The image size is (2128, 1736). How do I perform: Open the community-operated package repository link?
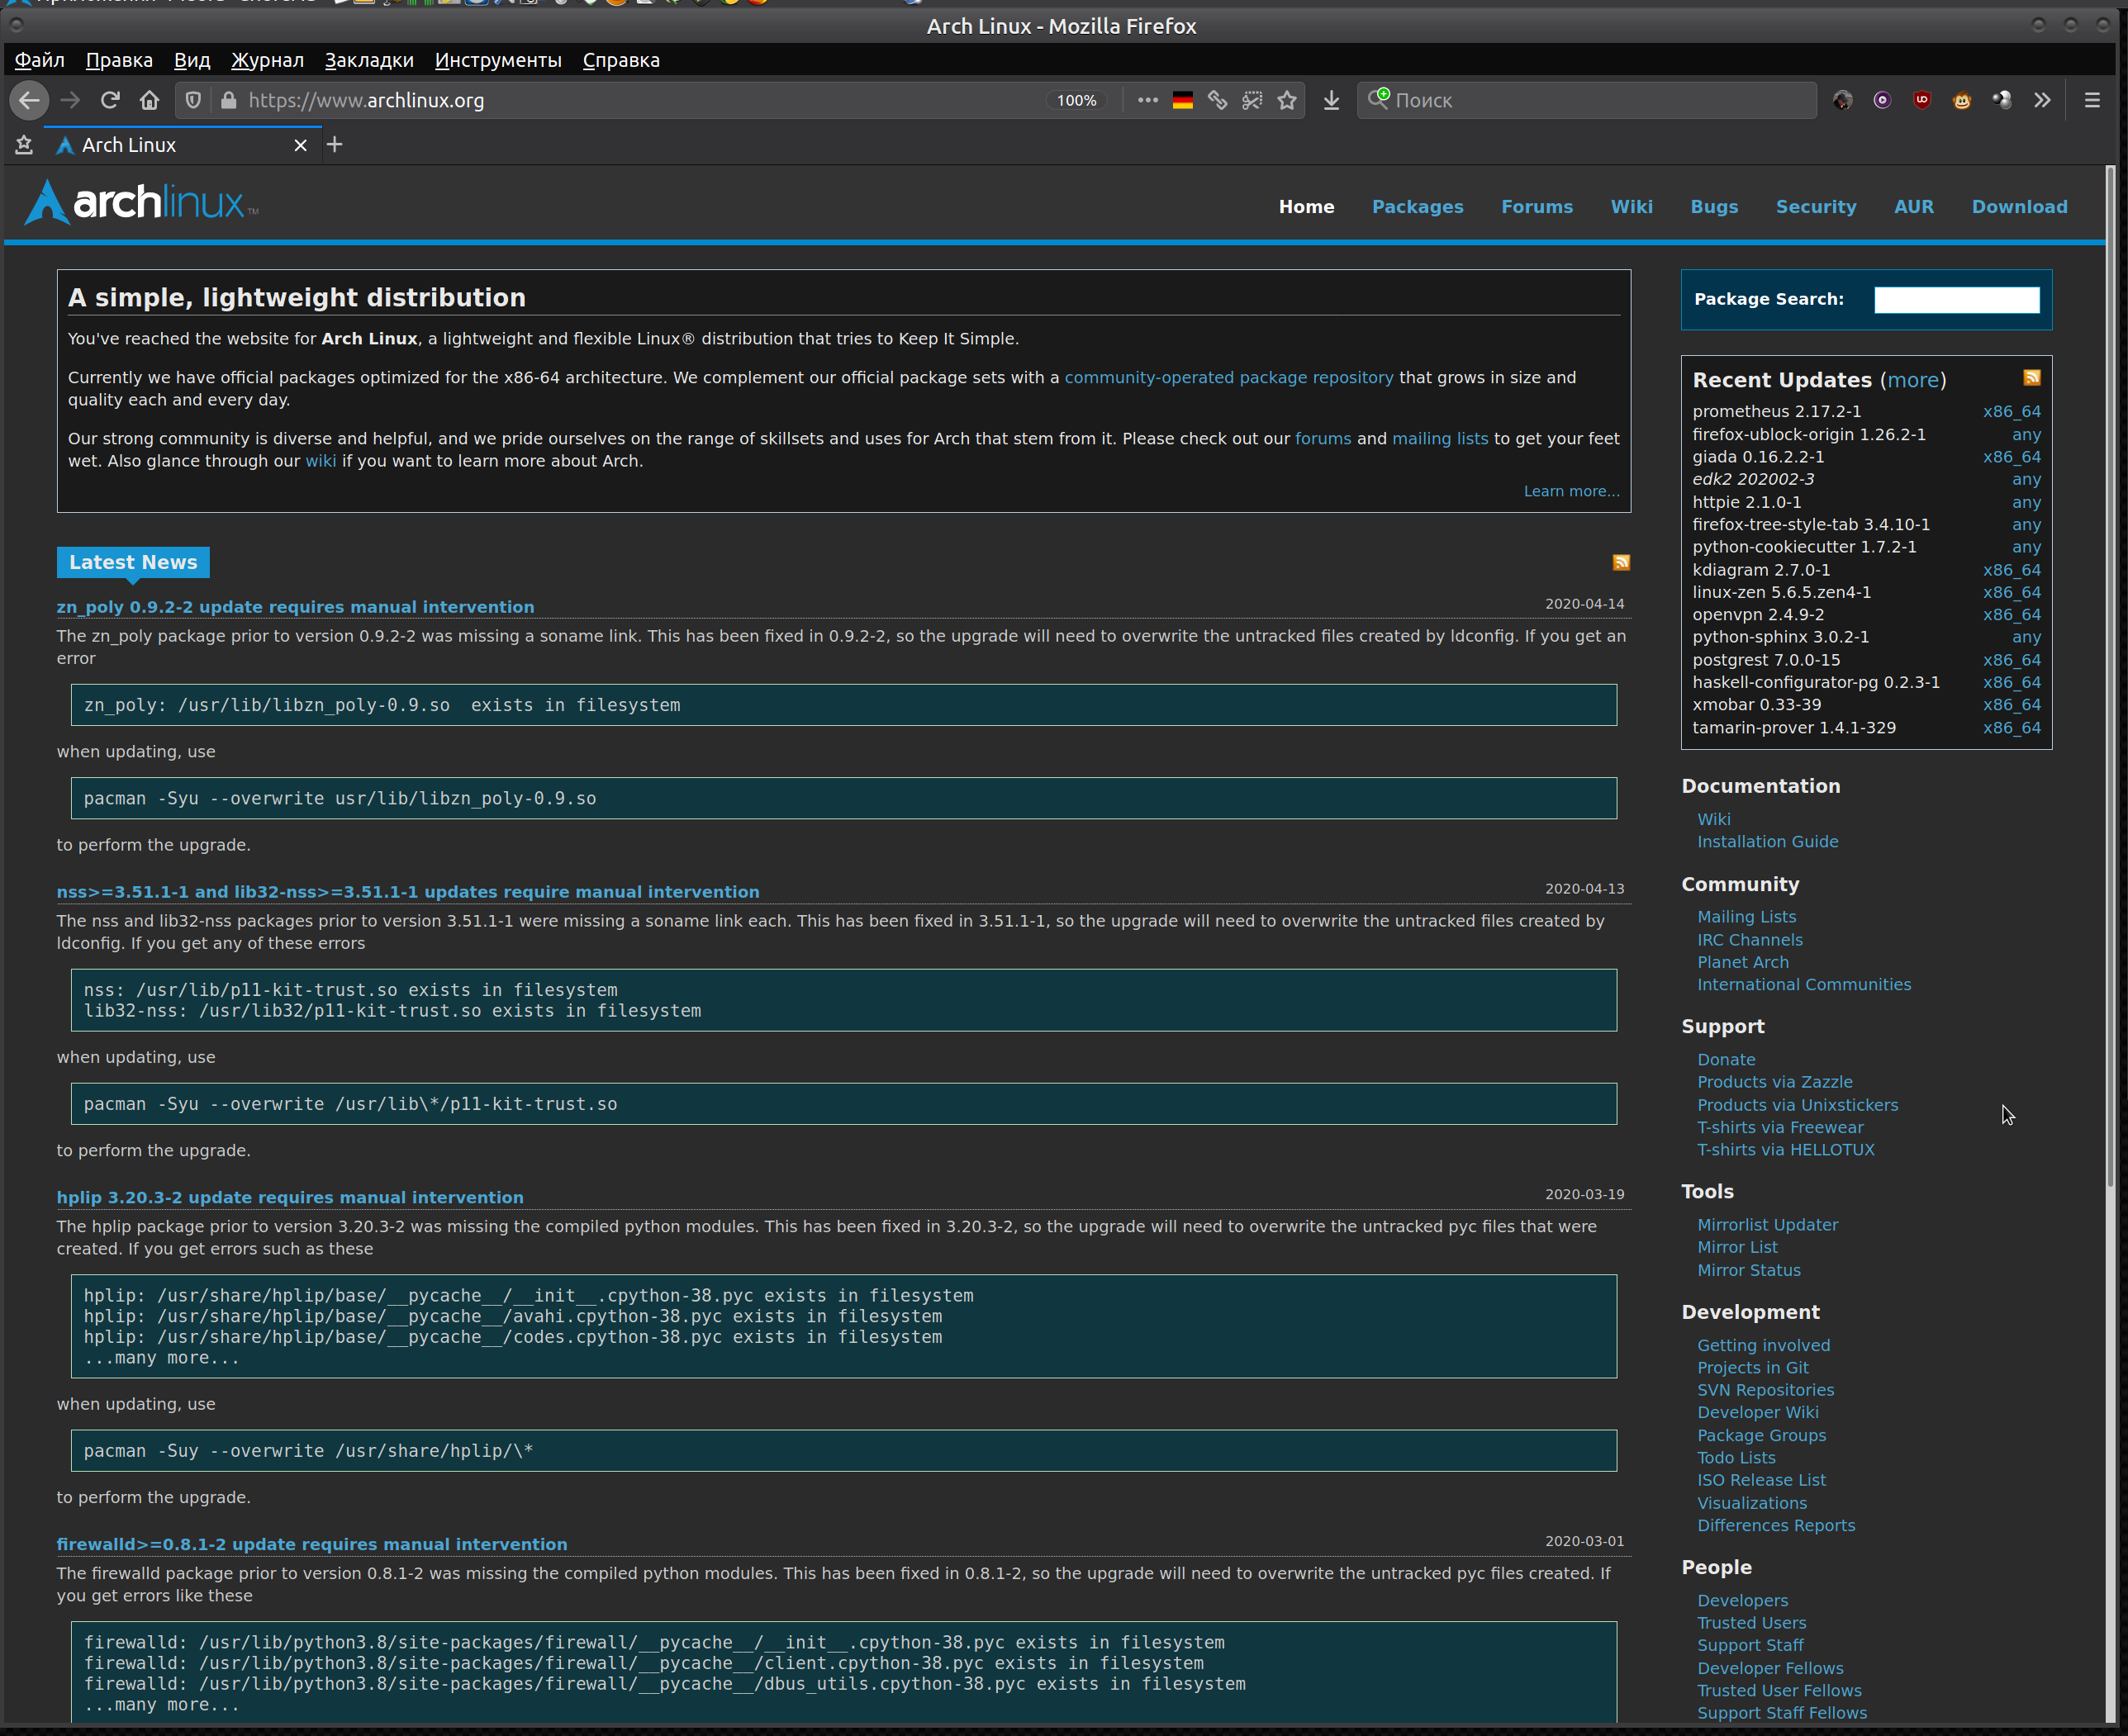click(1228, 378)
